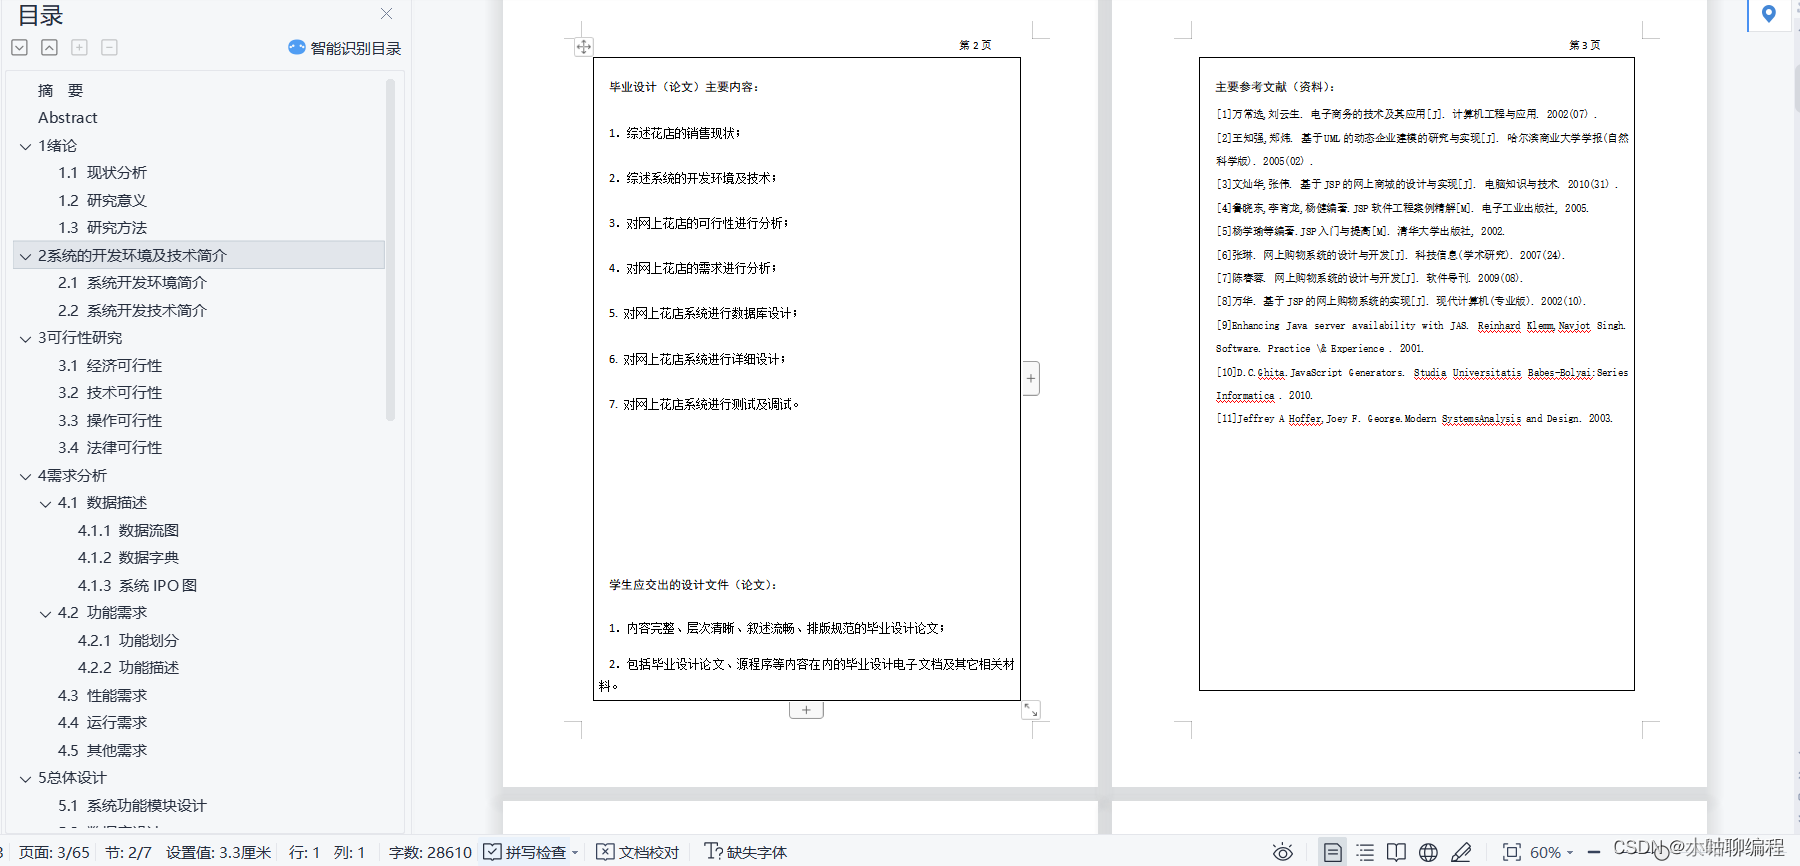Image resolution: width=1800 pixels, height=866 pixels.
Task: Navigate to 4.2.2 功能描述
Action: pyautogui.click(x=128, y=668)
